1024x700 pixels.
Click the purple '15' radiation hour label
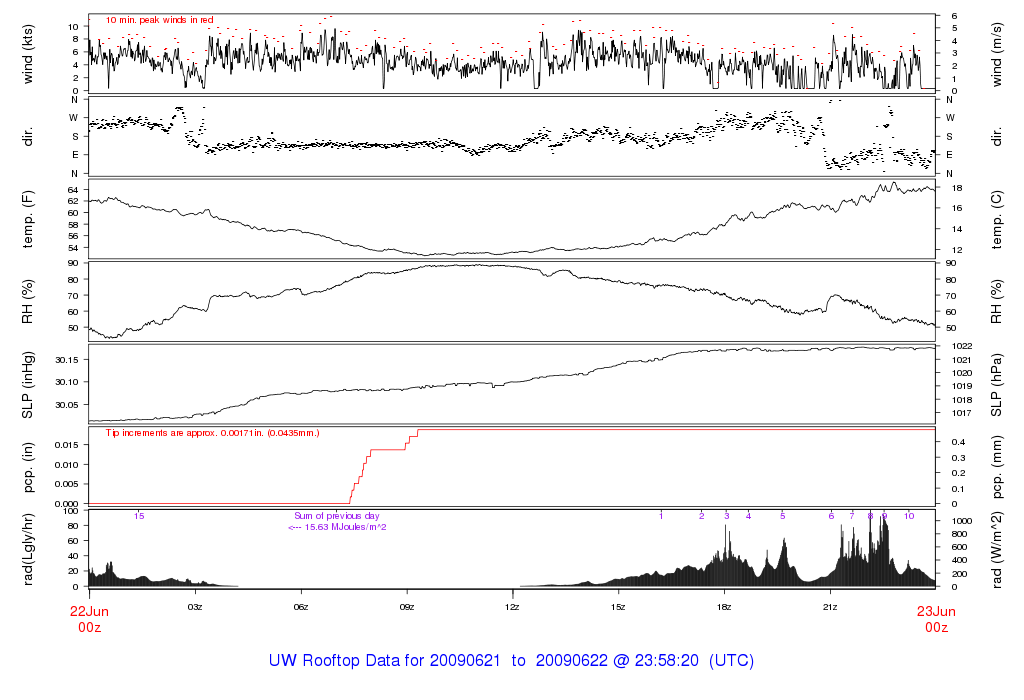pyautogui.click(x=139, y=516)
